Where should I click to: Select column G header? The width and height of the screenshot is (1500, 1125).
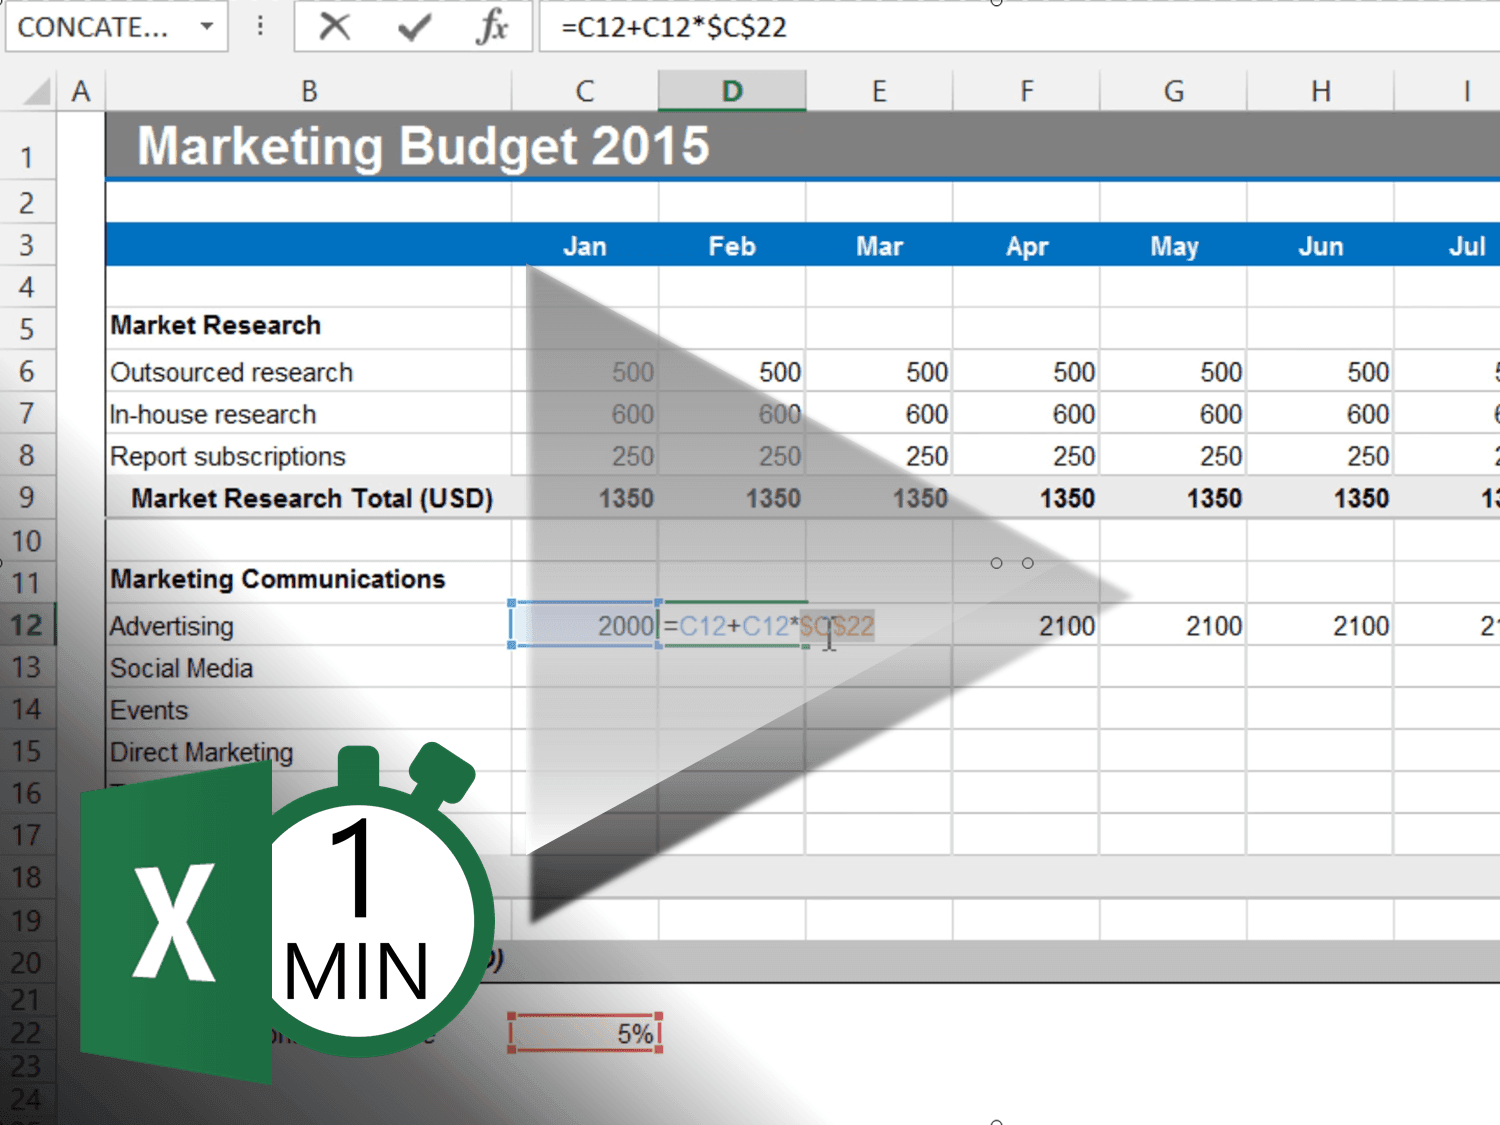pos(1173,92)
